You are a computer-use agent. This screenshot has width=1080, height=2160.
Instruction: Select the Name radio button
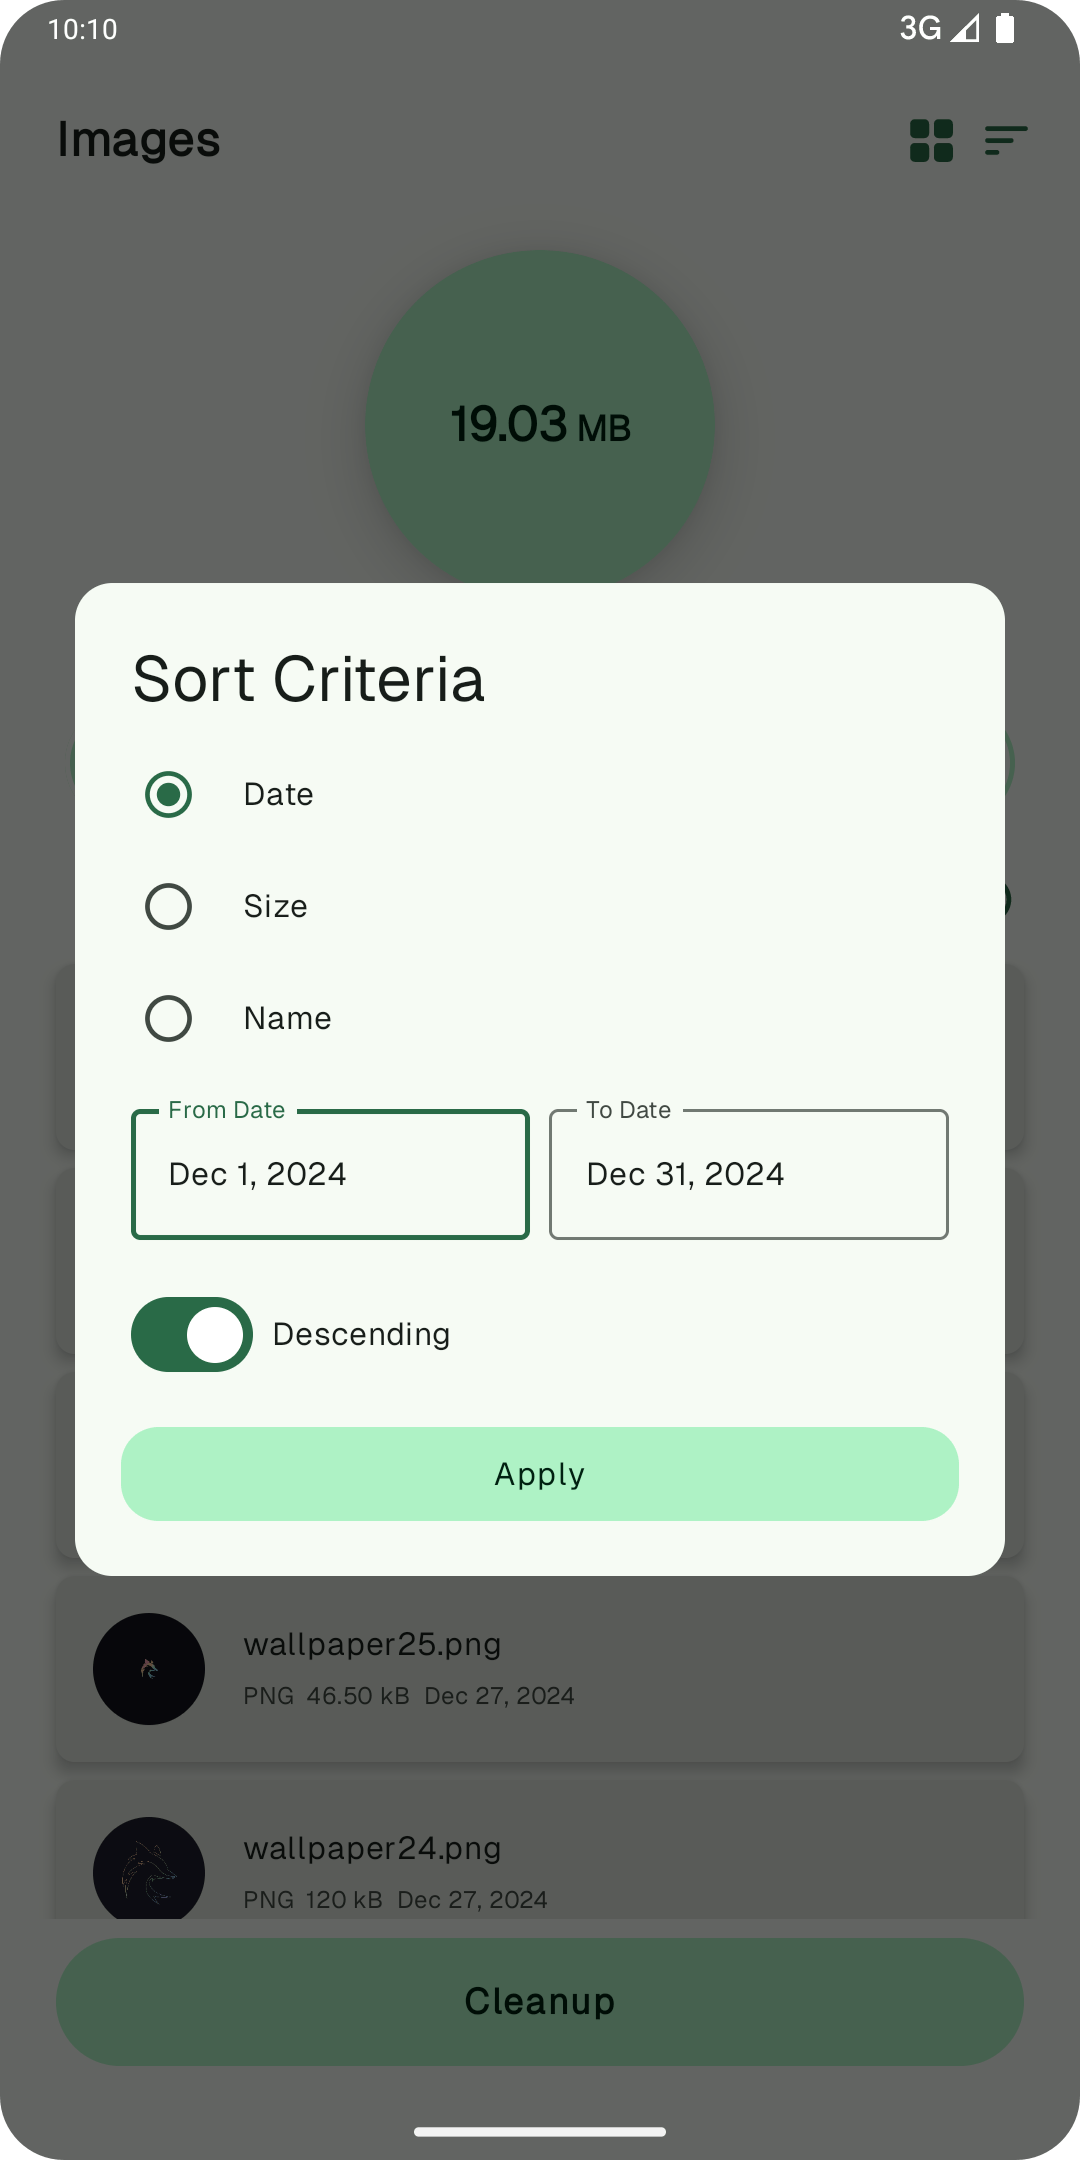click(x=168, y=1019)
